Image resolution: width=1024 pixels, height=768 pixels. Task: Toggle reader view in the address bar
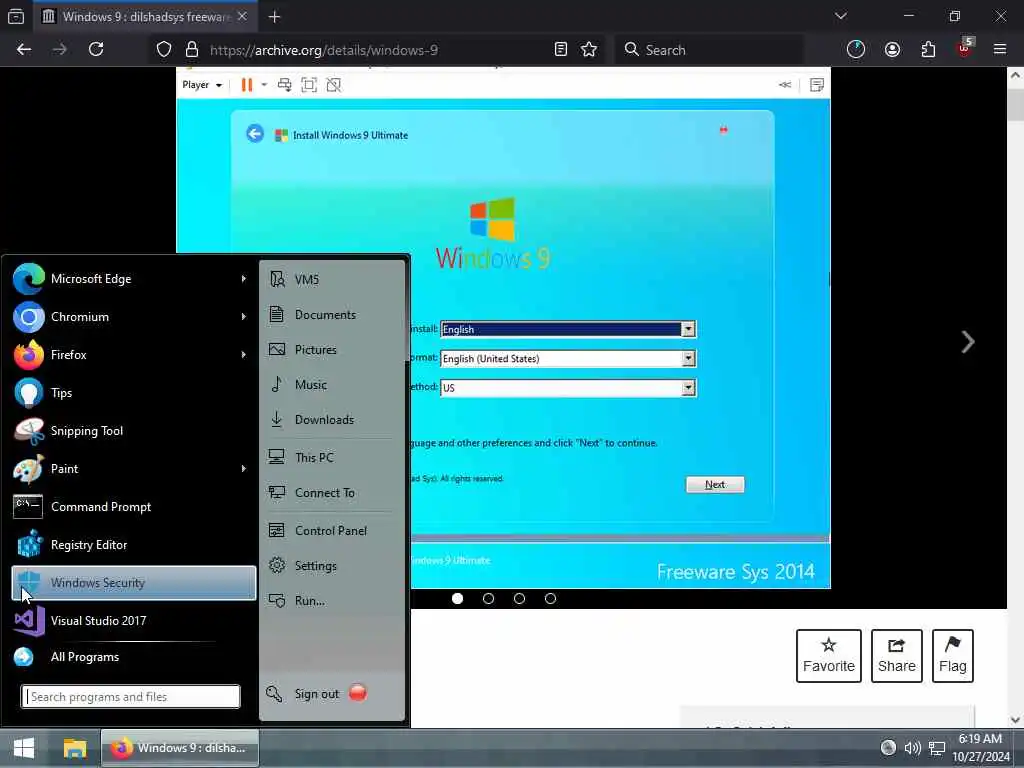pos(560,50)
